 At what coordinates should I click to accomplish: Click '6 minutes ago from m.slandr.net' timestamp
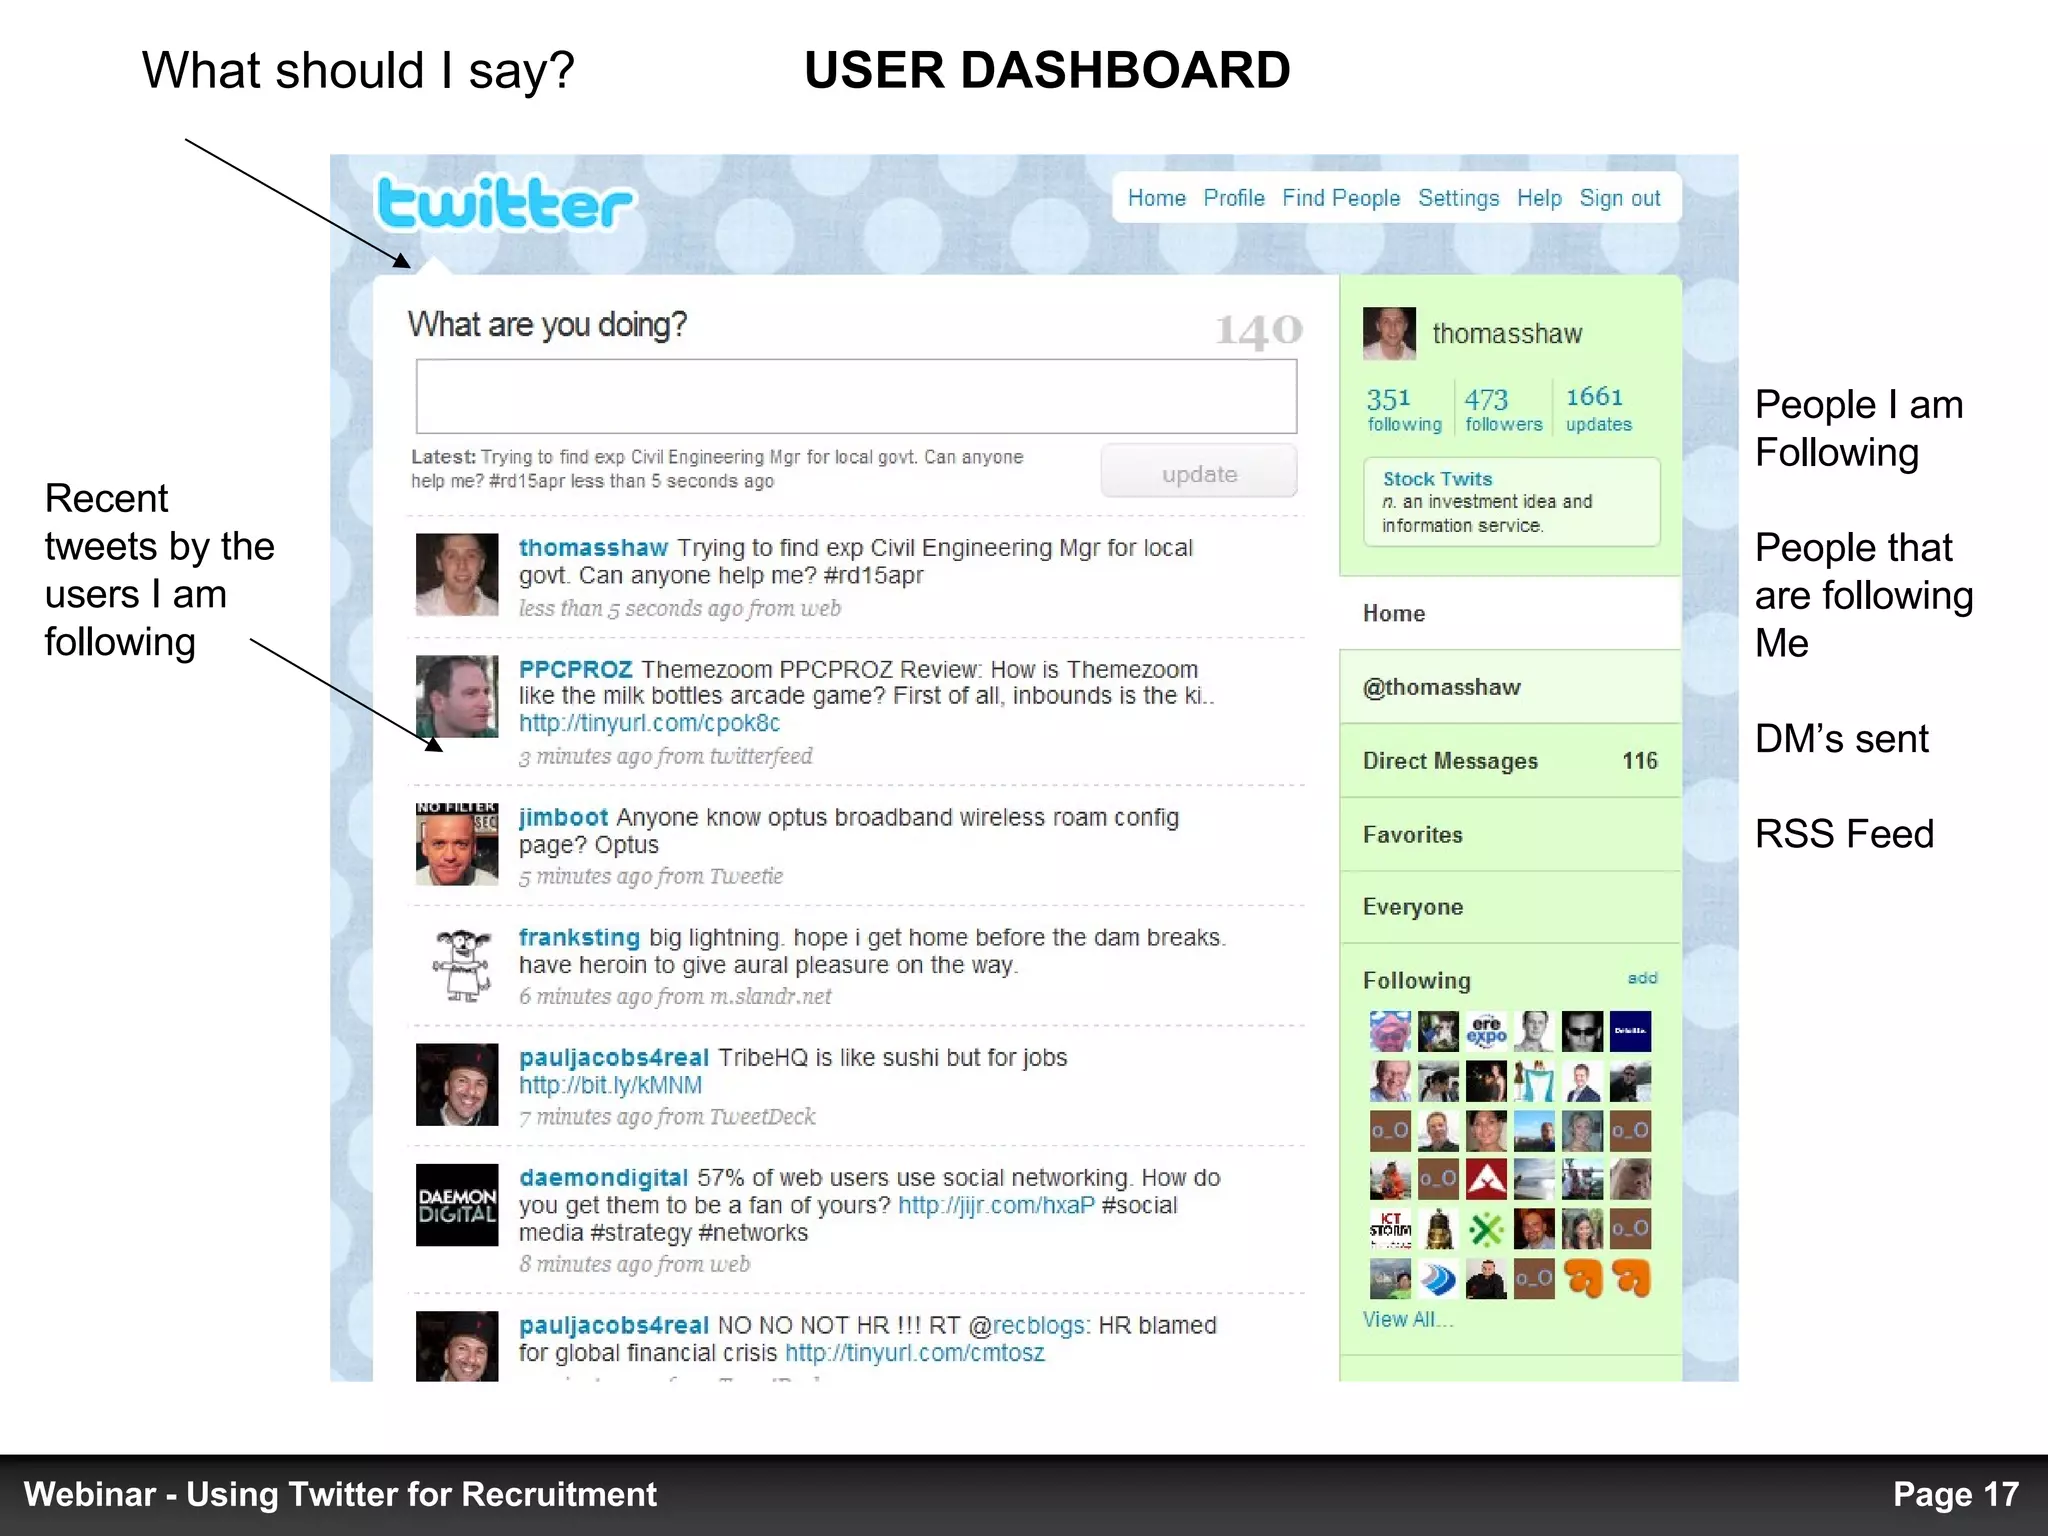[675, 996]
